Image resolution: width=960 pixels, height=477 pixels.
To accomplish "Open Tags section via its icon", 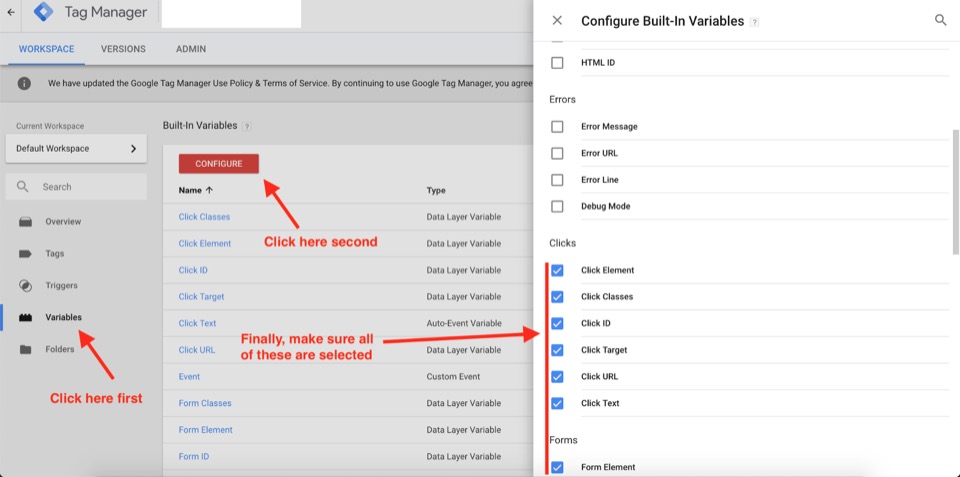I will click(x=25, y=254).
